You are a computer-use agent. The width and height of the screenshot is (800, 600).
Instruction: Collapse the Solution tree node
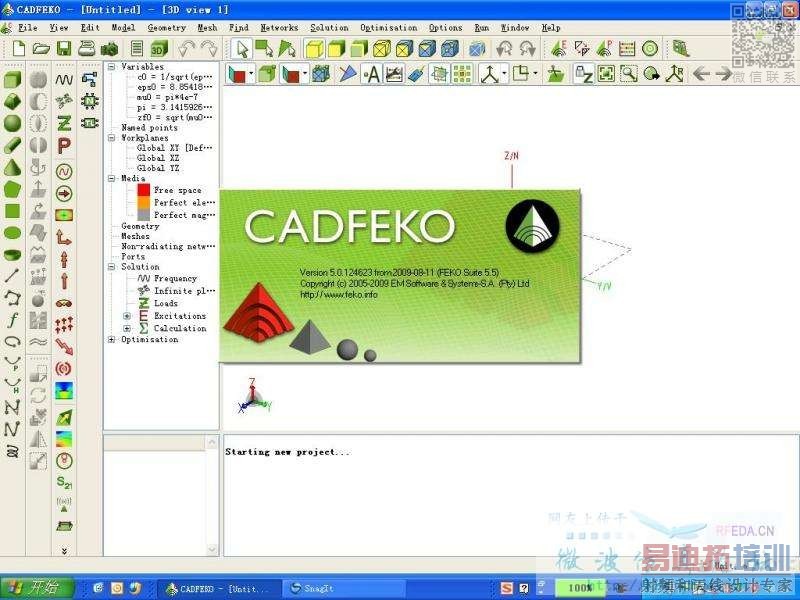(112, 267)
